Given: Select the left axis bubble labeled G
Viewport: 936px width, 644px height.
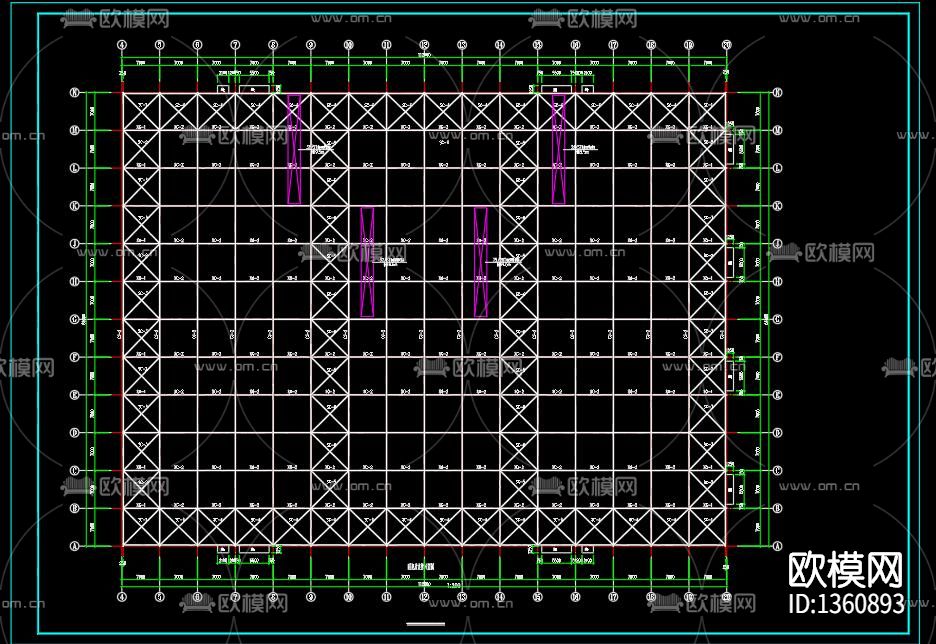Looking at the screenshot, I should pyautogui.click(x=75, y=319).
